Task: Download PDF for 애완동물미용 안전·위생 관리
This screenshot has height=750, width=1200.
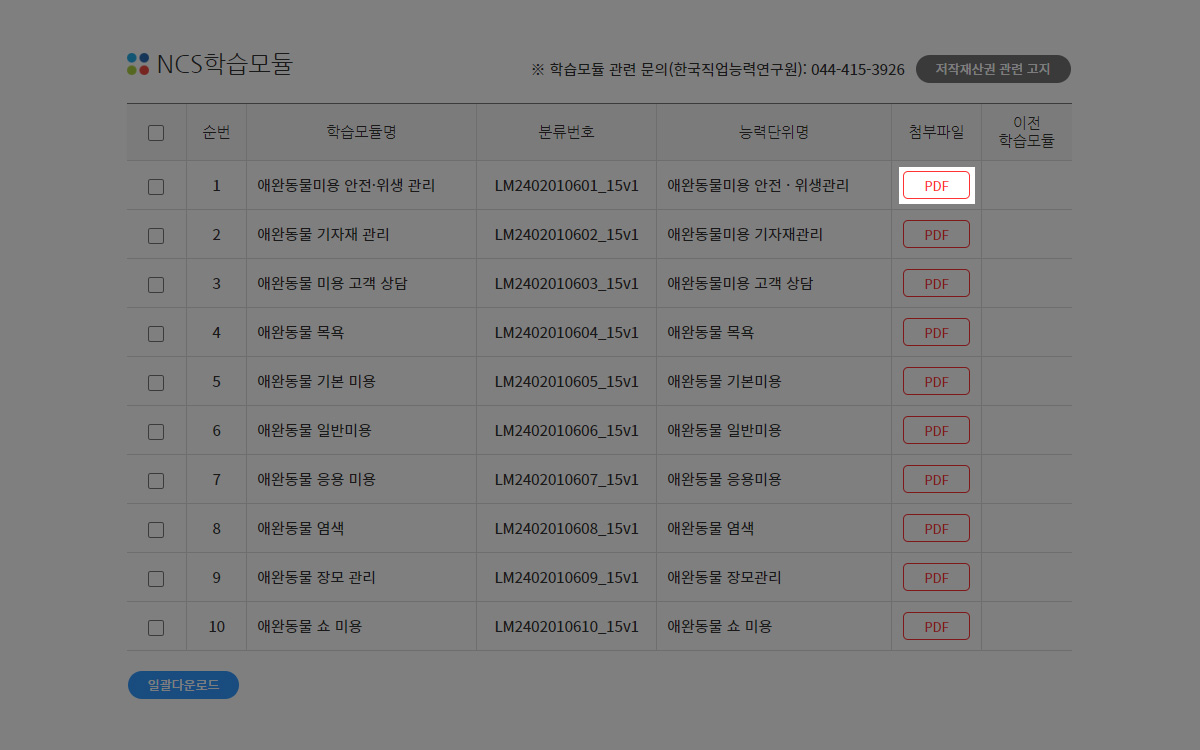Action: [936, 186]
